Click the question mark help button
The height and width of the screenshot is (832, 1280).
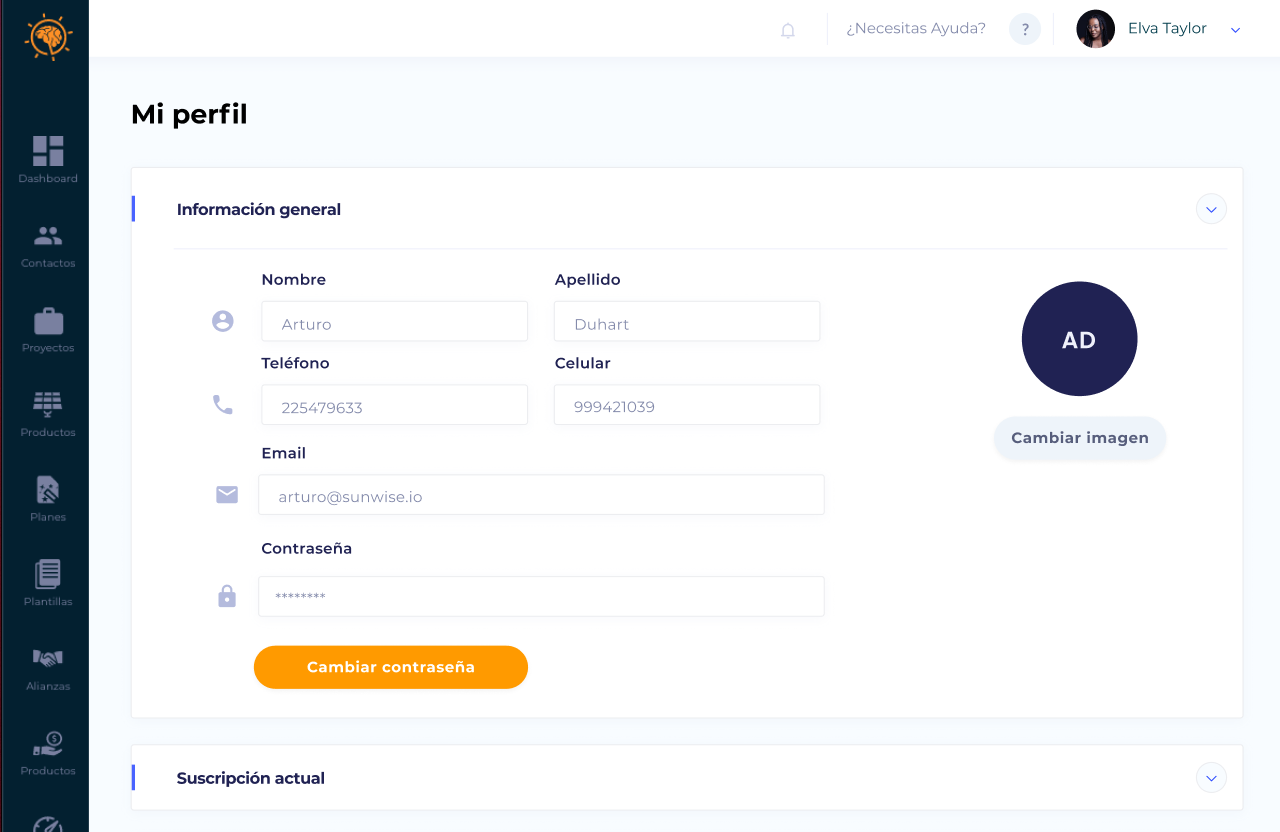pos(1025,29)
